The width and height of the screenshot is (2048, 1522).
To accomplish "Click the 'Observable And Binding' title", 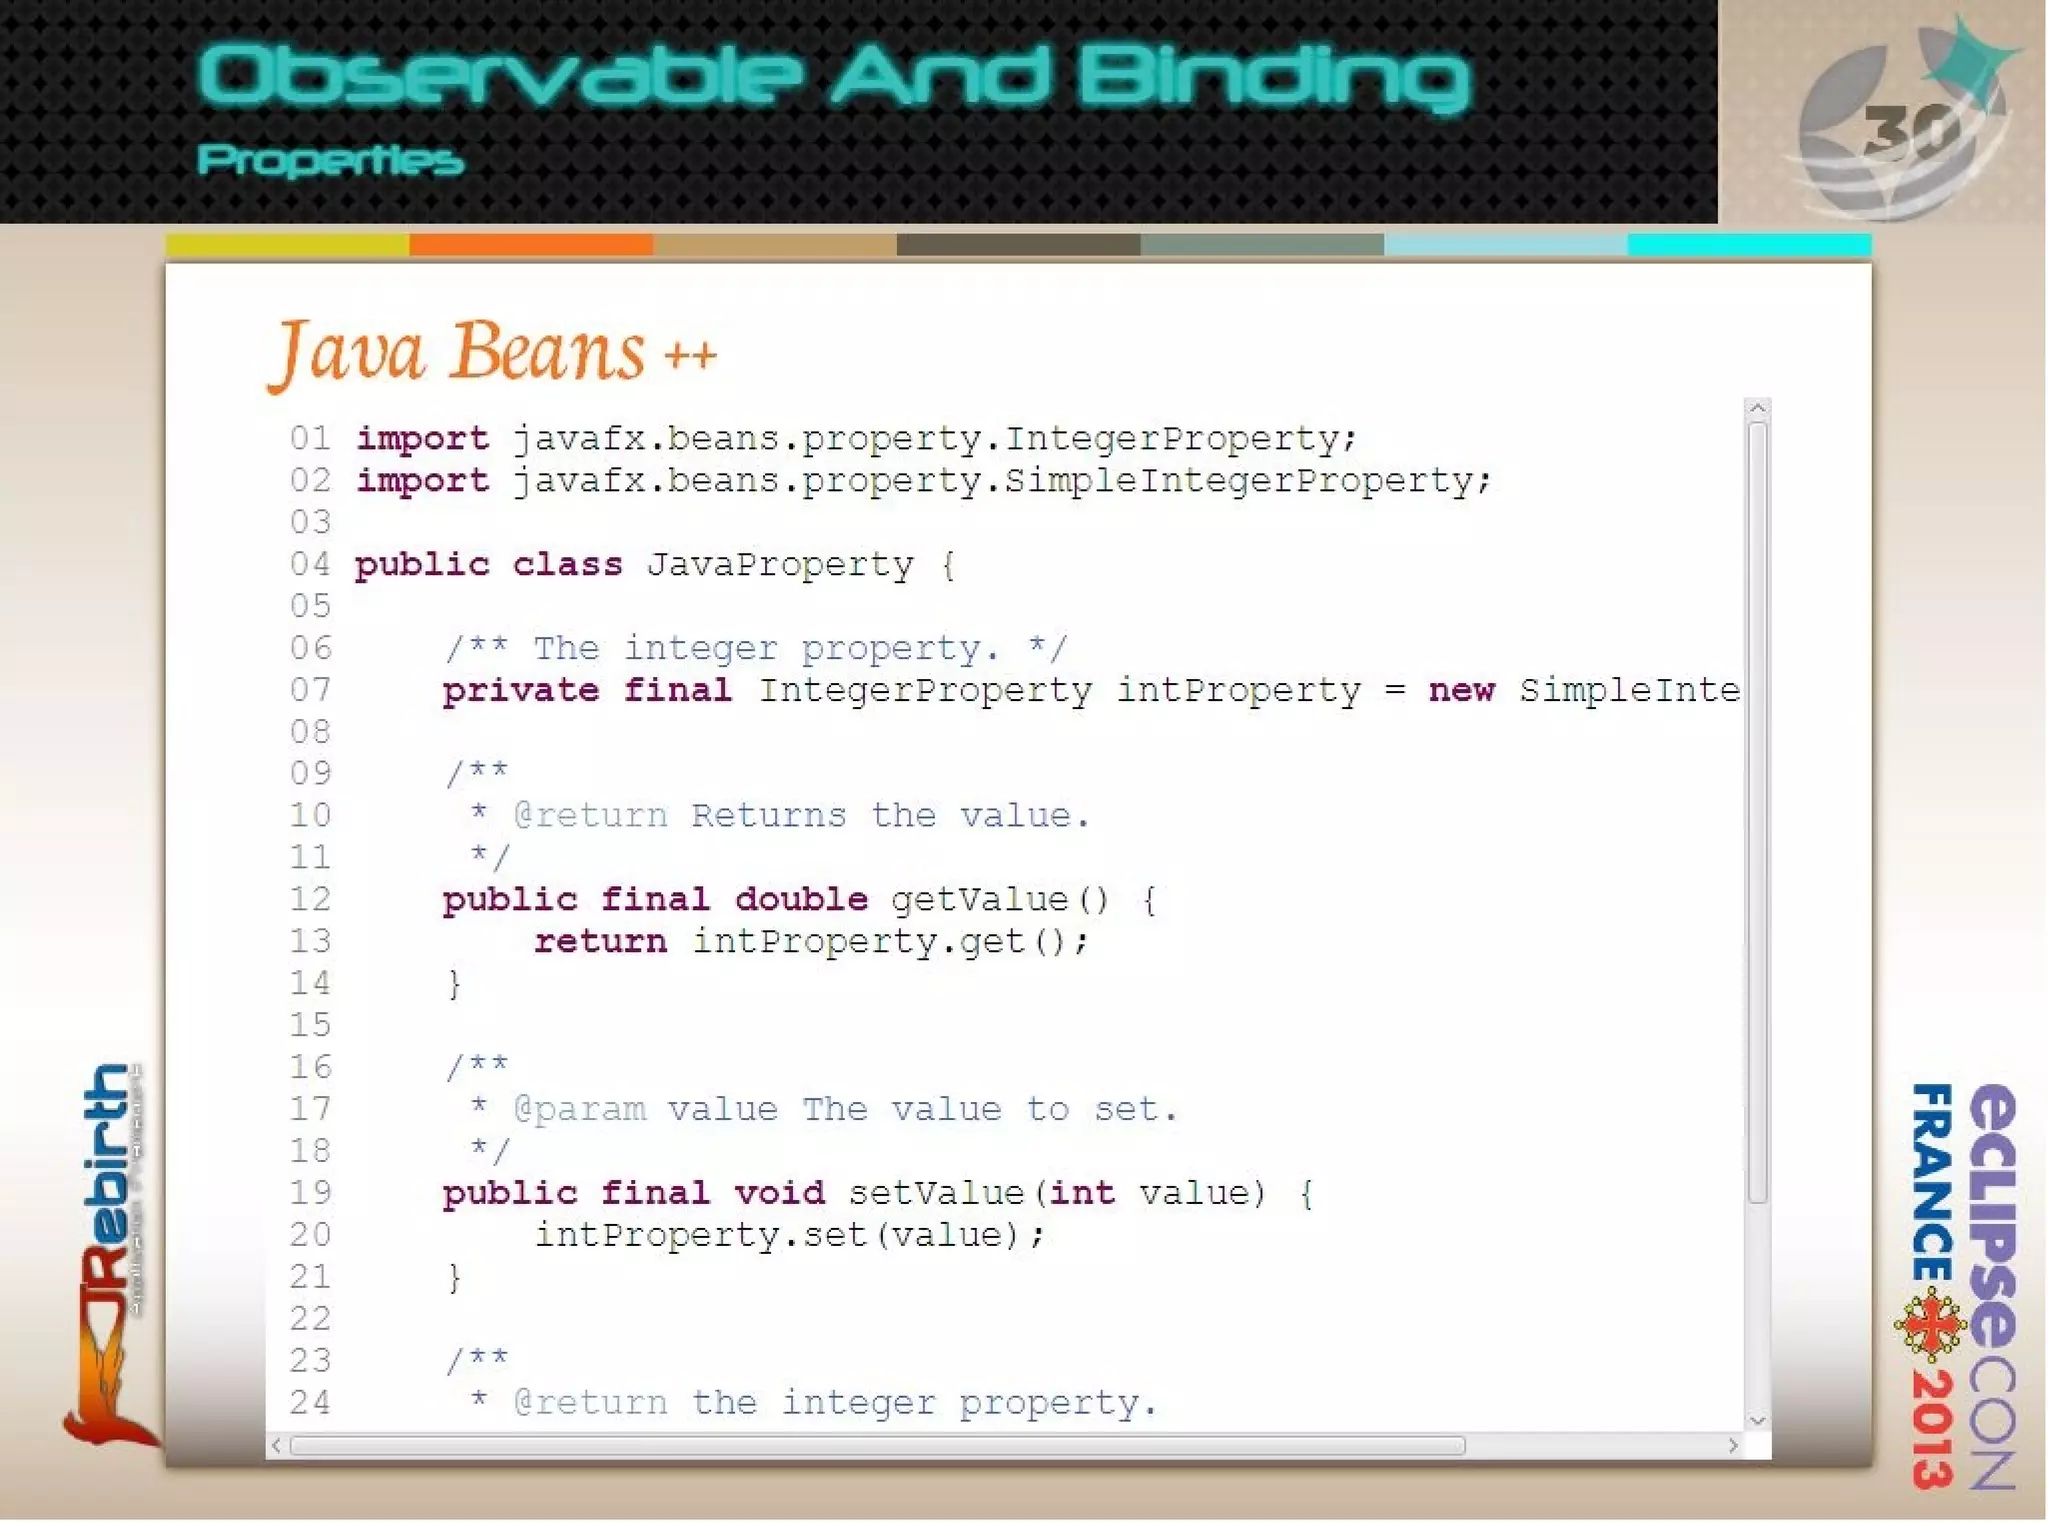I will pos(834,76).
